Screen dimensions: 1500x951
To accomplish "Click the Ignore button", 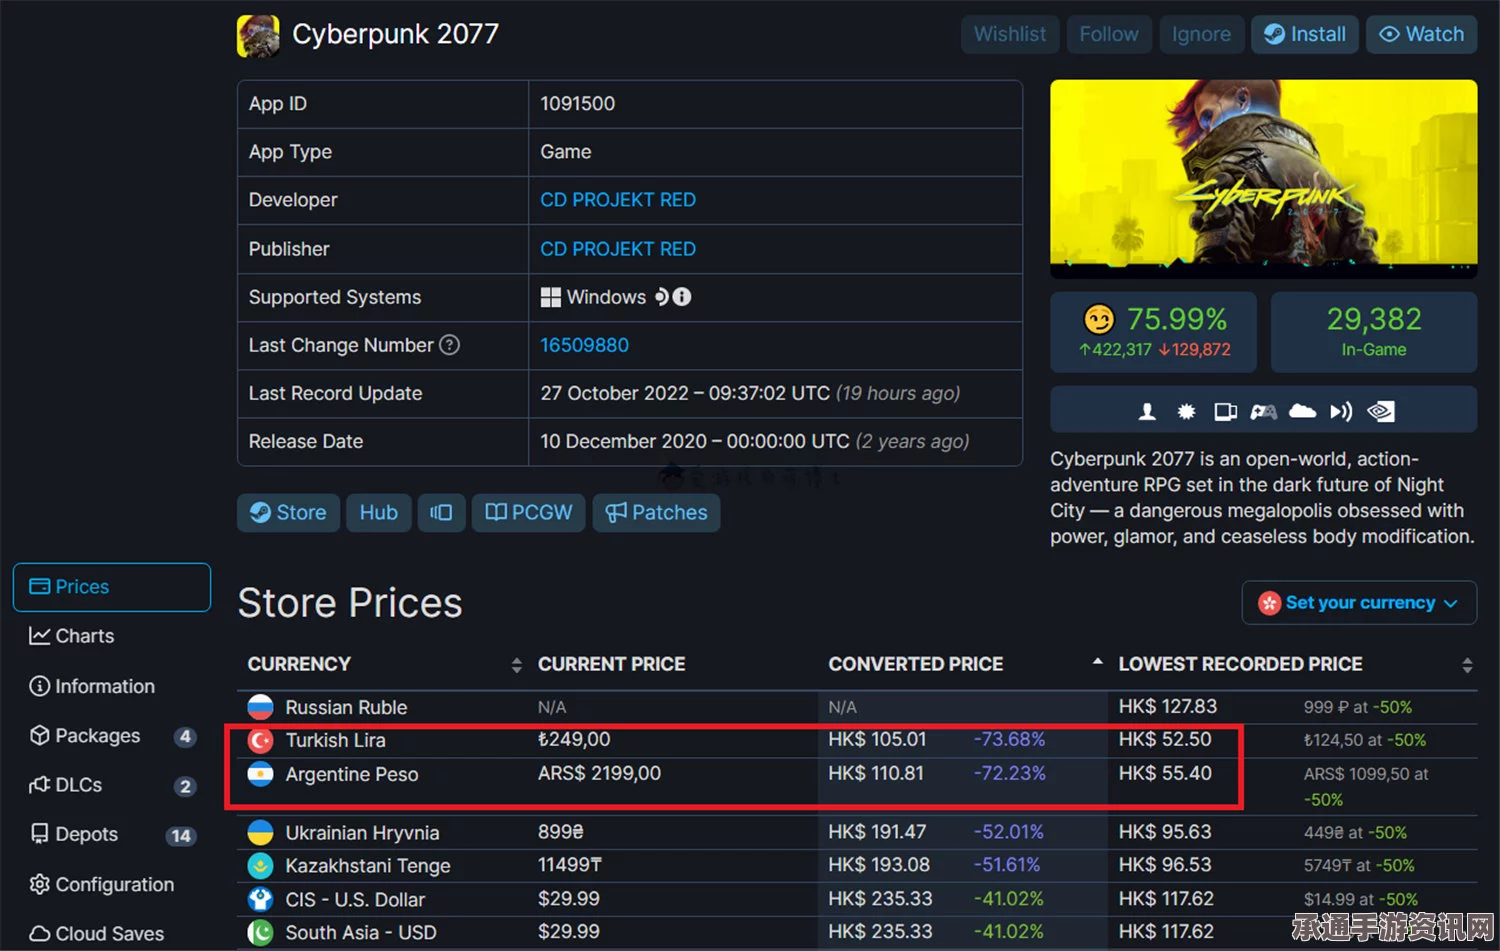I will point(1202,34).
